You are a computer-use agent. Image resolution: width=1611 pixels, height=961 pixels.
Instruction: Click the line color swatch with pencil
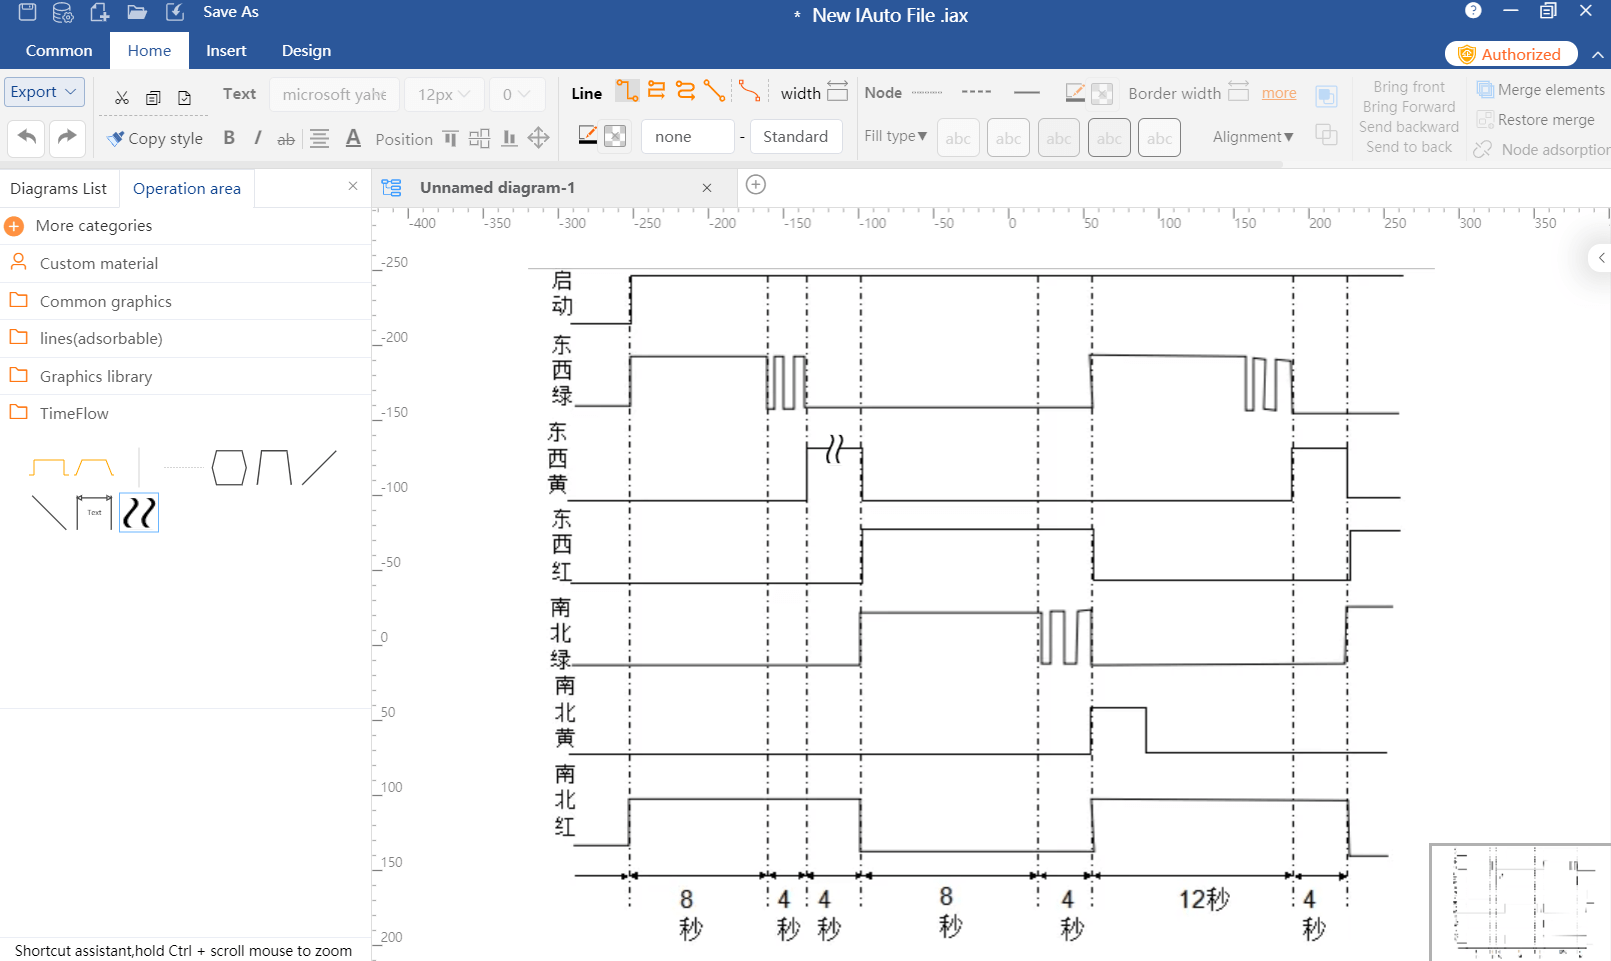coord(588,135)
